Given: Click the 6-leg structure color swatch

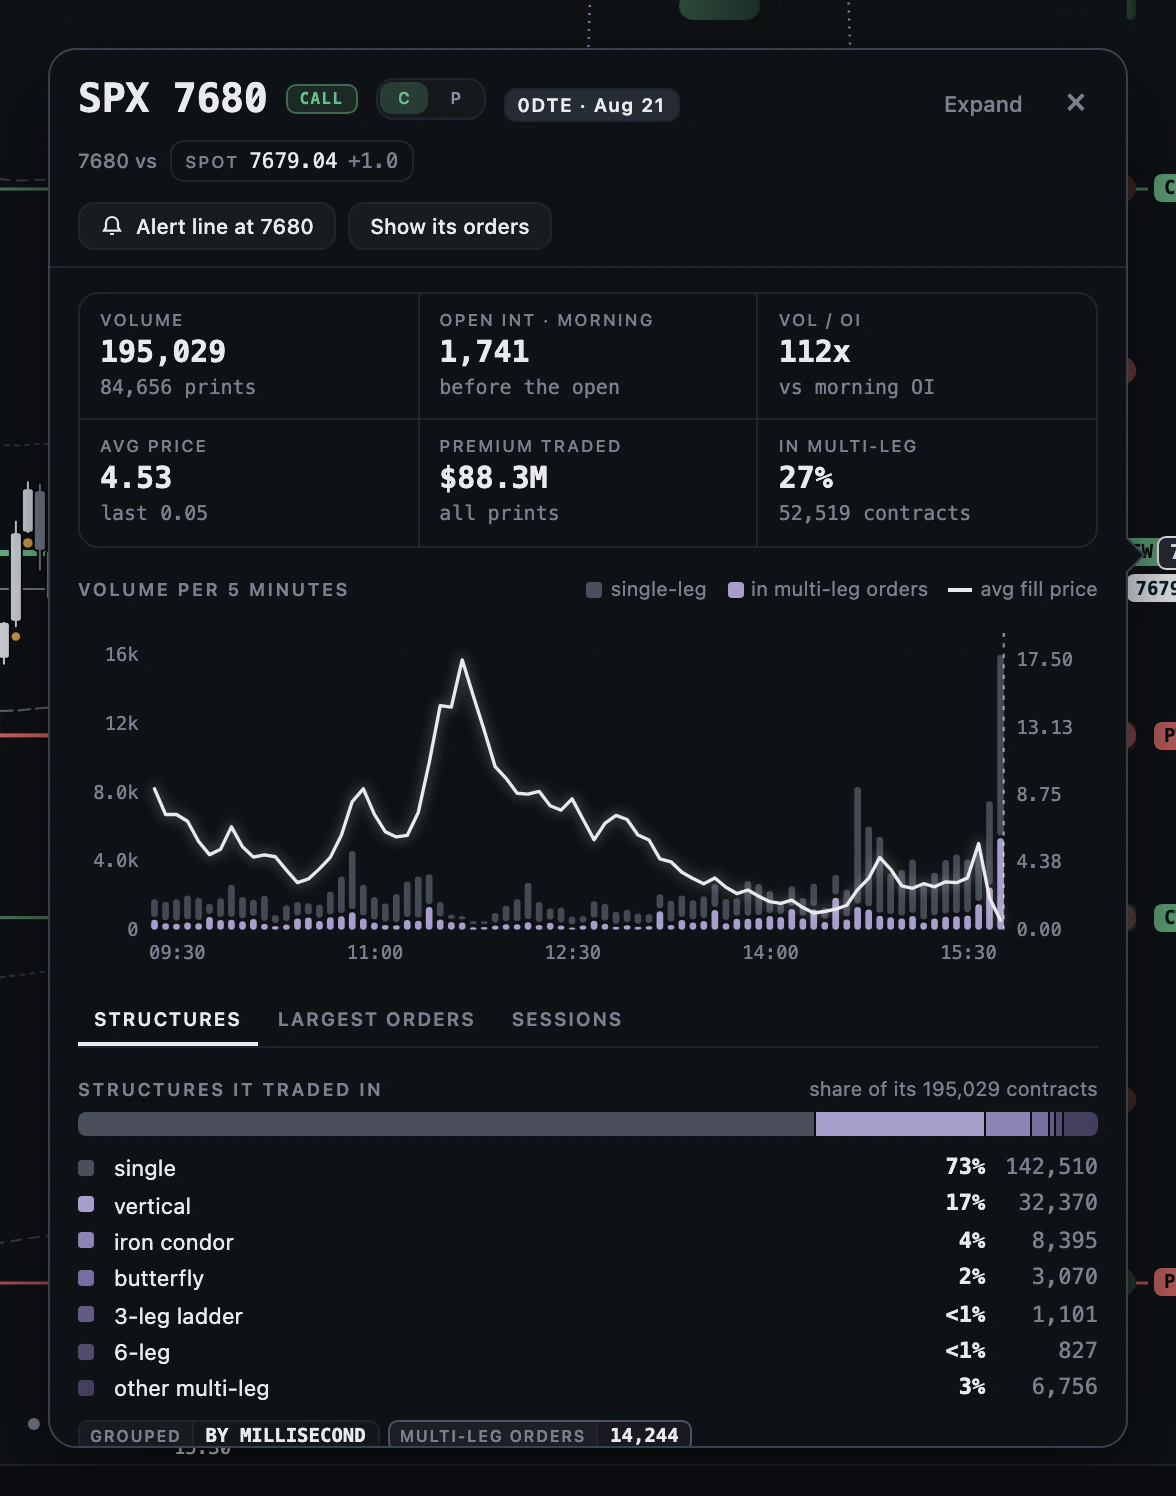Looking at the screenshot, I should pos(86,1352).
